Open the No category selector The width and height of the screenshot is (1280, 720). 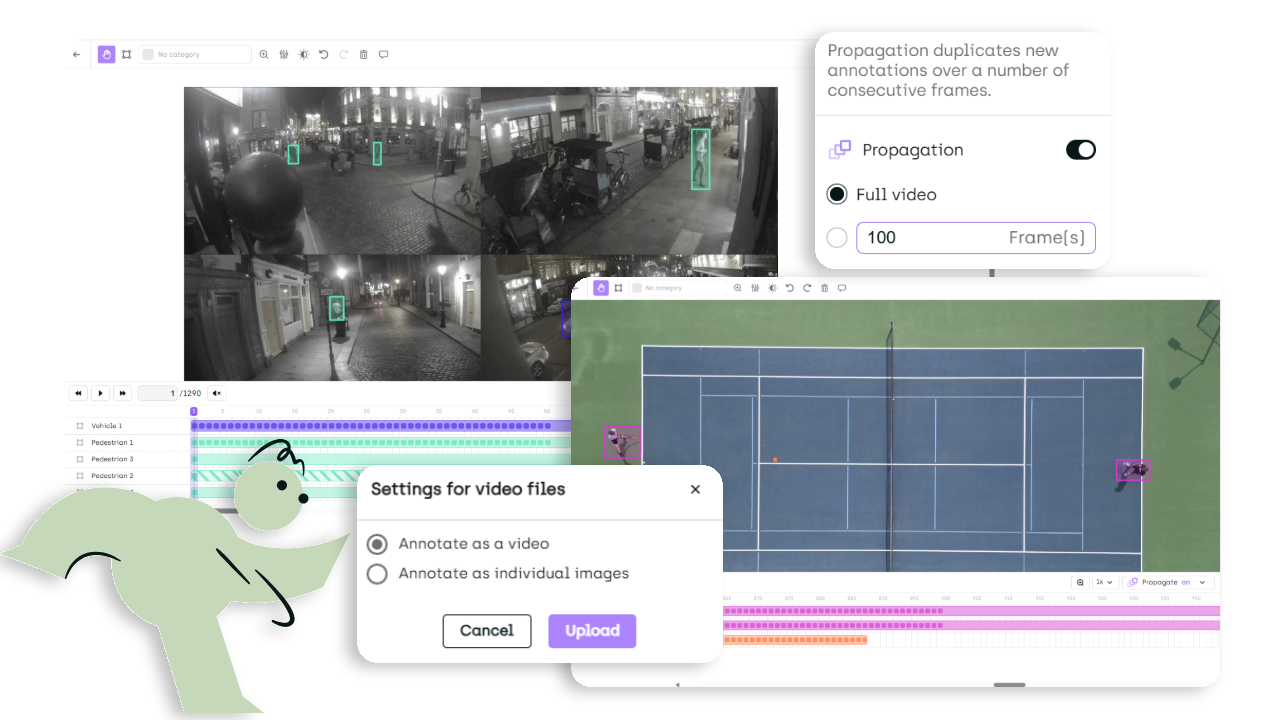click(x=195, y=54)
